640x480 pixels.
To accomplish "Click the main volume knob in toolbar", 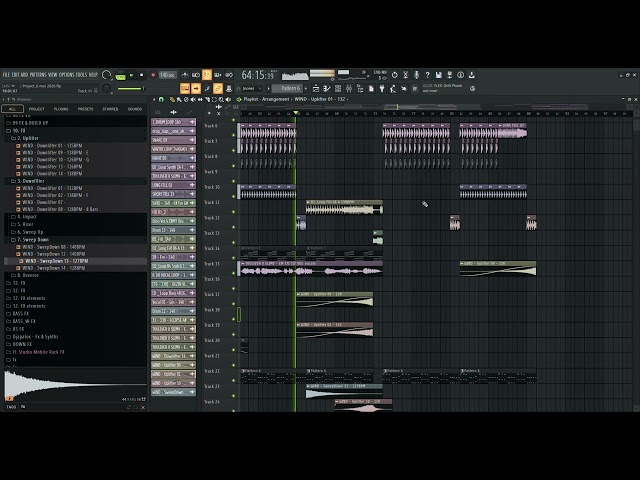I will (x=106, y=75).
